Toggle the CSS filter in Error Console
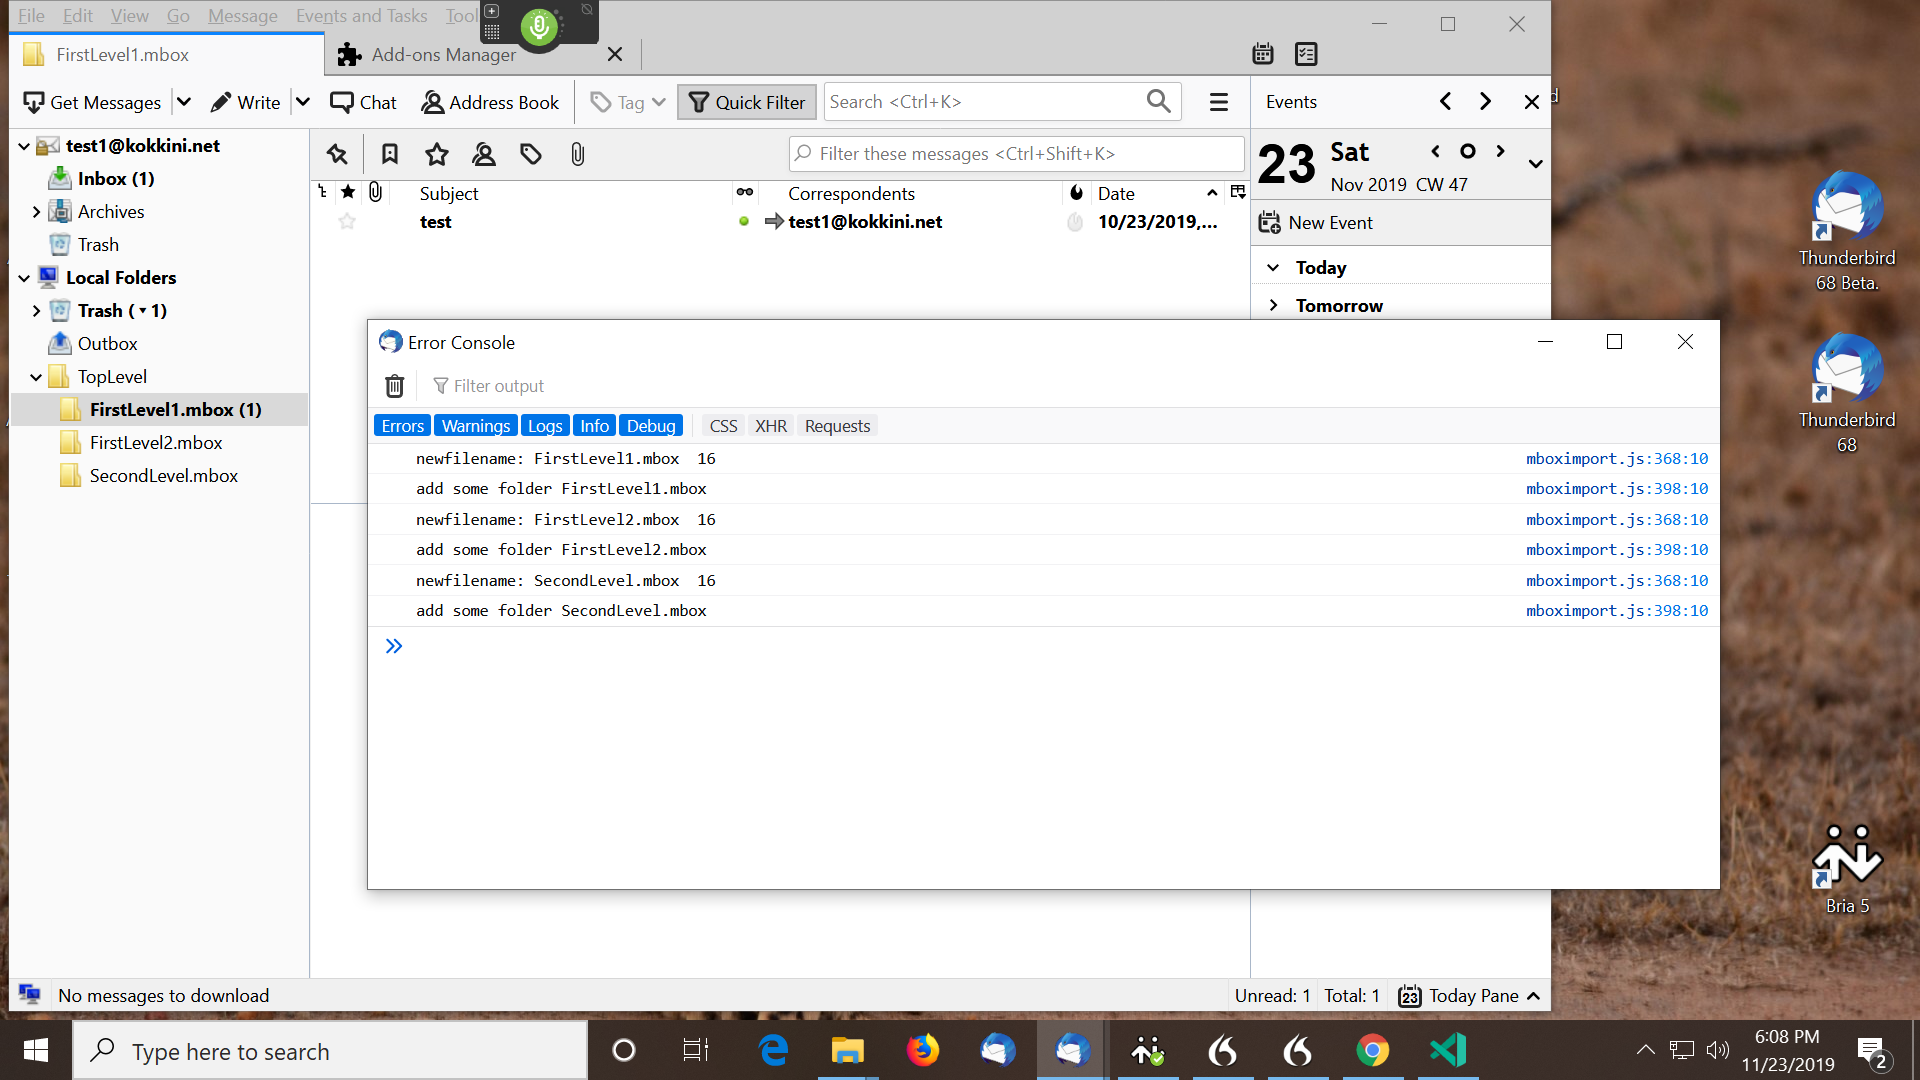This screenshot has width=1920, height=1080. (x=723, y=425)
